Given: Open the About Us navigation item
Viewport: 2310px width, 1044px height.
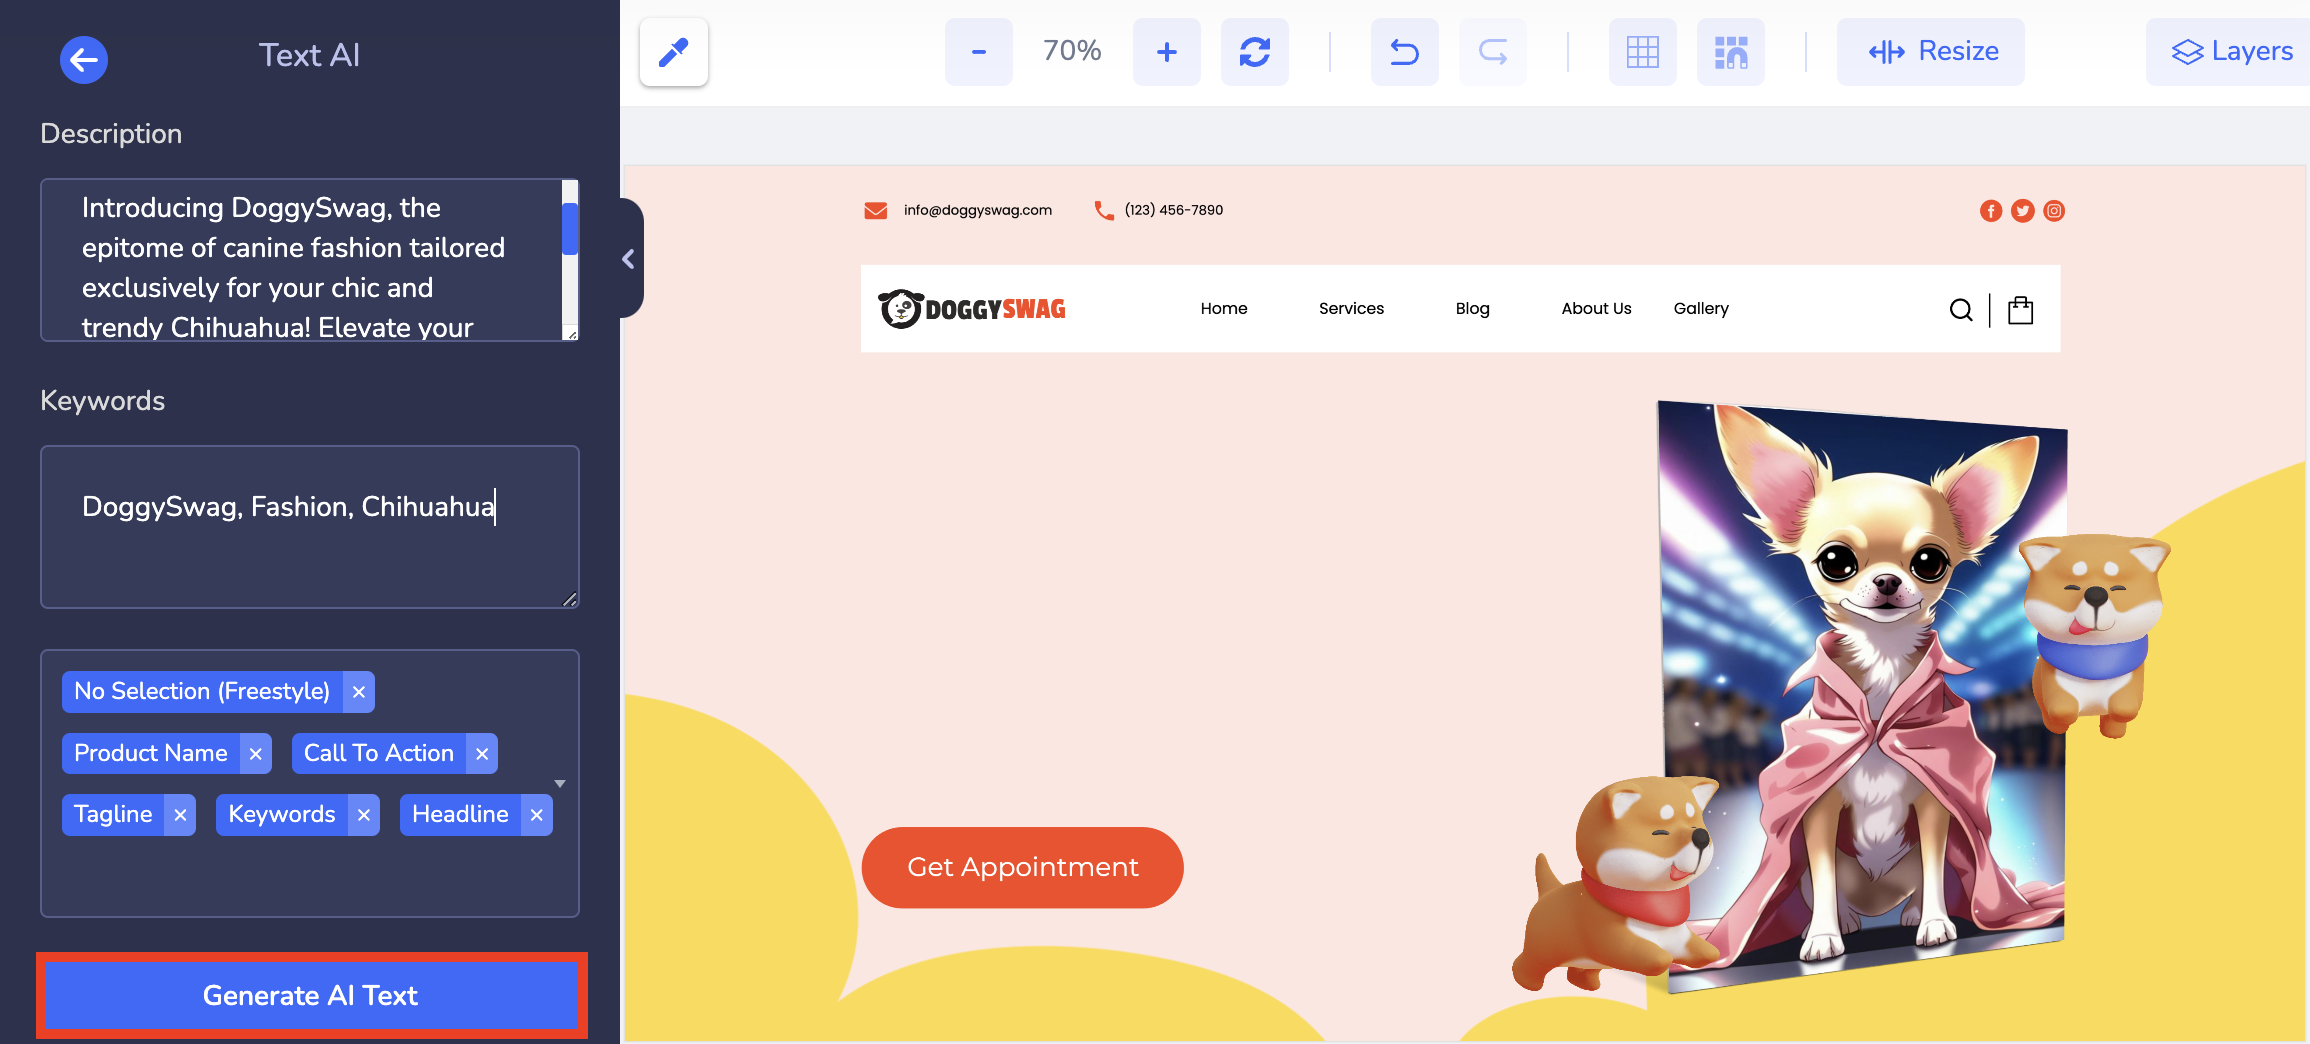Looking at the screenshot, I should pyautogui.click(x=1595, y=309).
